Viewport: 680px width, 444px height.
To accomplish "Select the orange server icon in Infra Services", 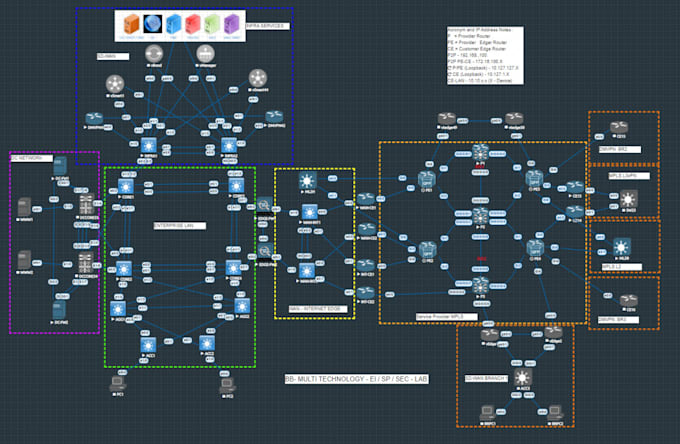I will tap(131, 24).
